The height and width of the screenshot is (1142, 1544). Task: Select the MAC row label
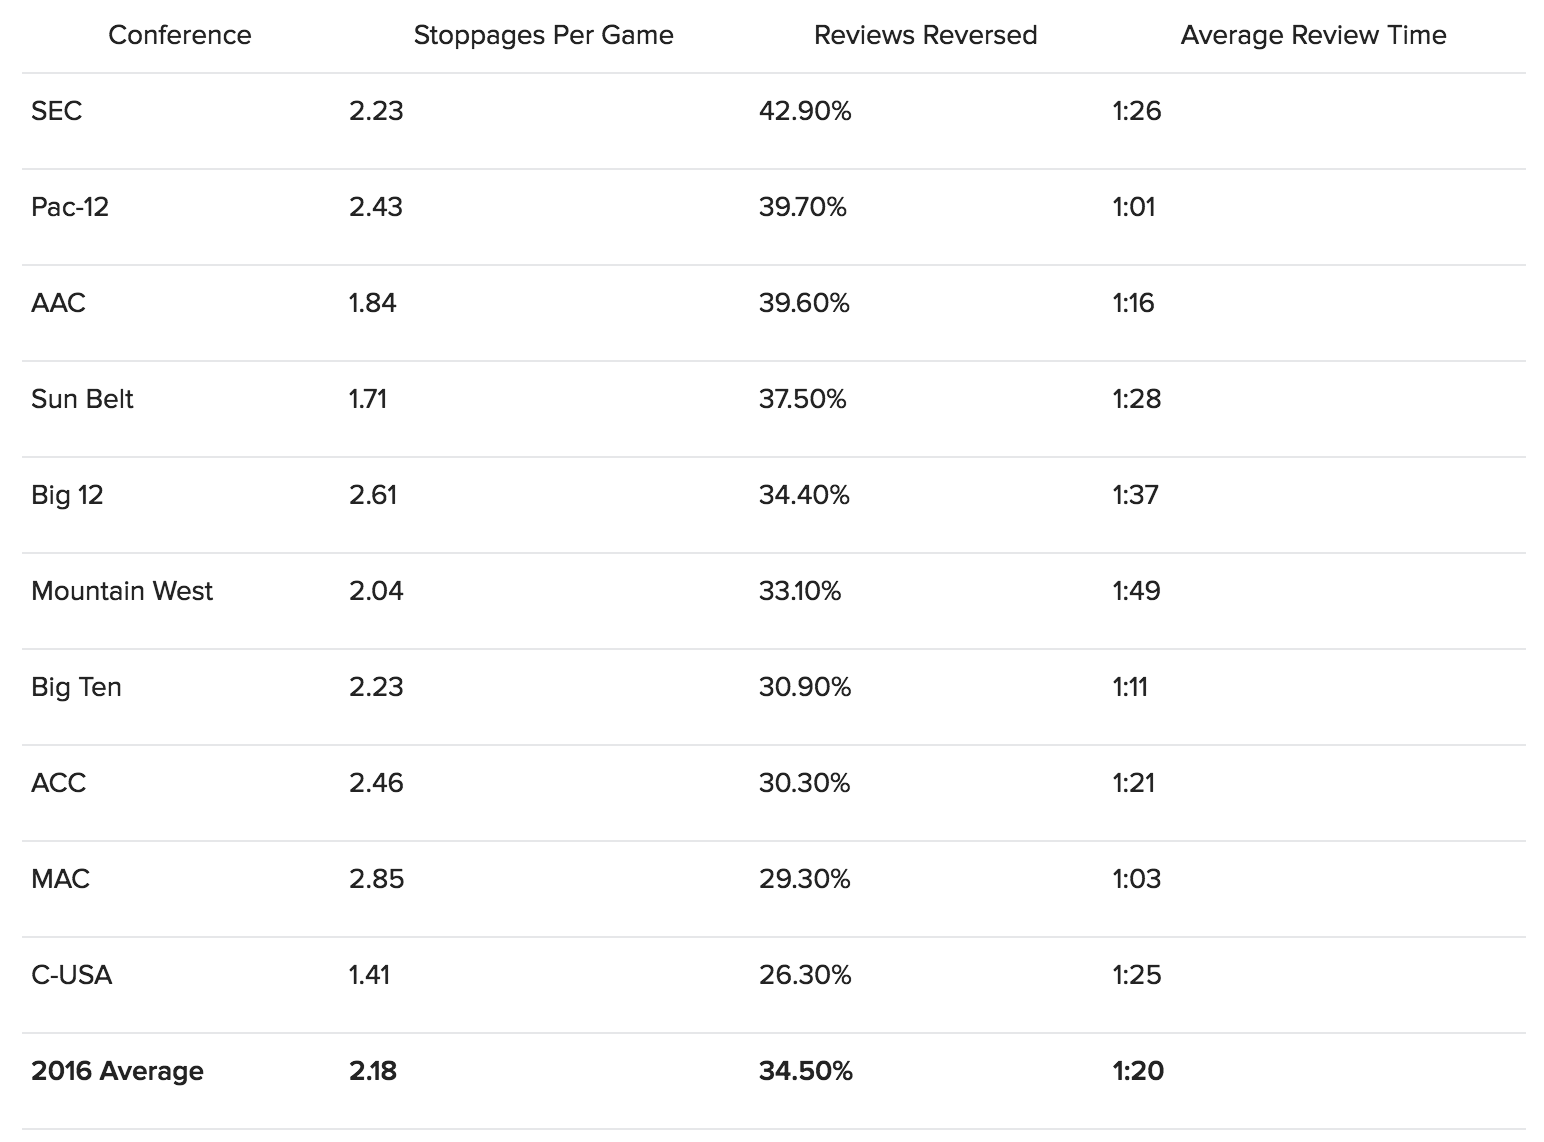point(61,879)
